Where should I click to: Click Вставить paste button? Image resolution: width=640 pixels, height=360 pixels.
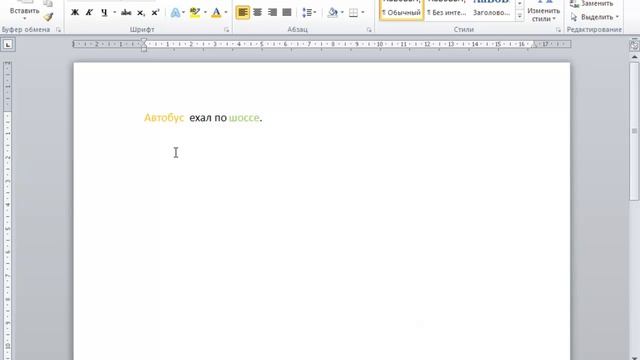click(x=24, y=10)
